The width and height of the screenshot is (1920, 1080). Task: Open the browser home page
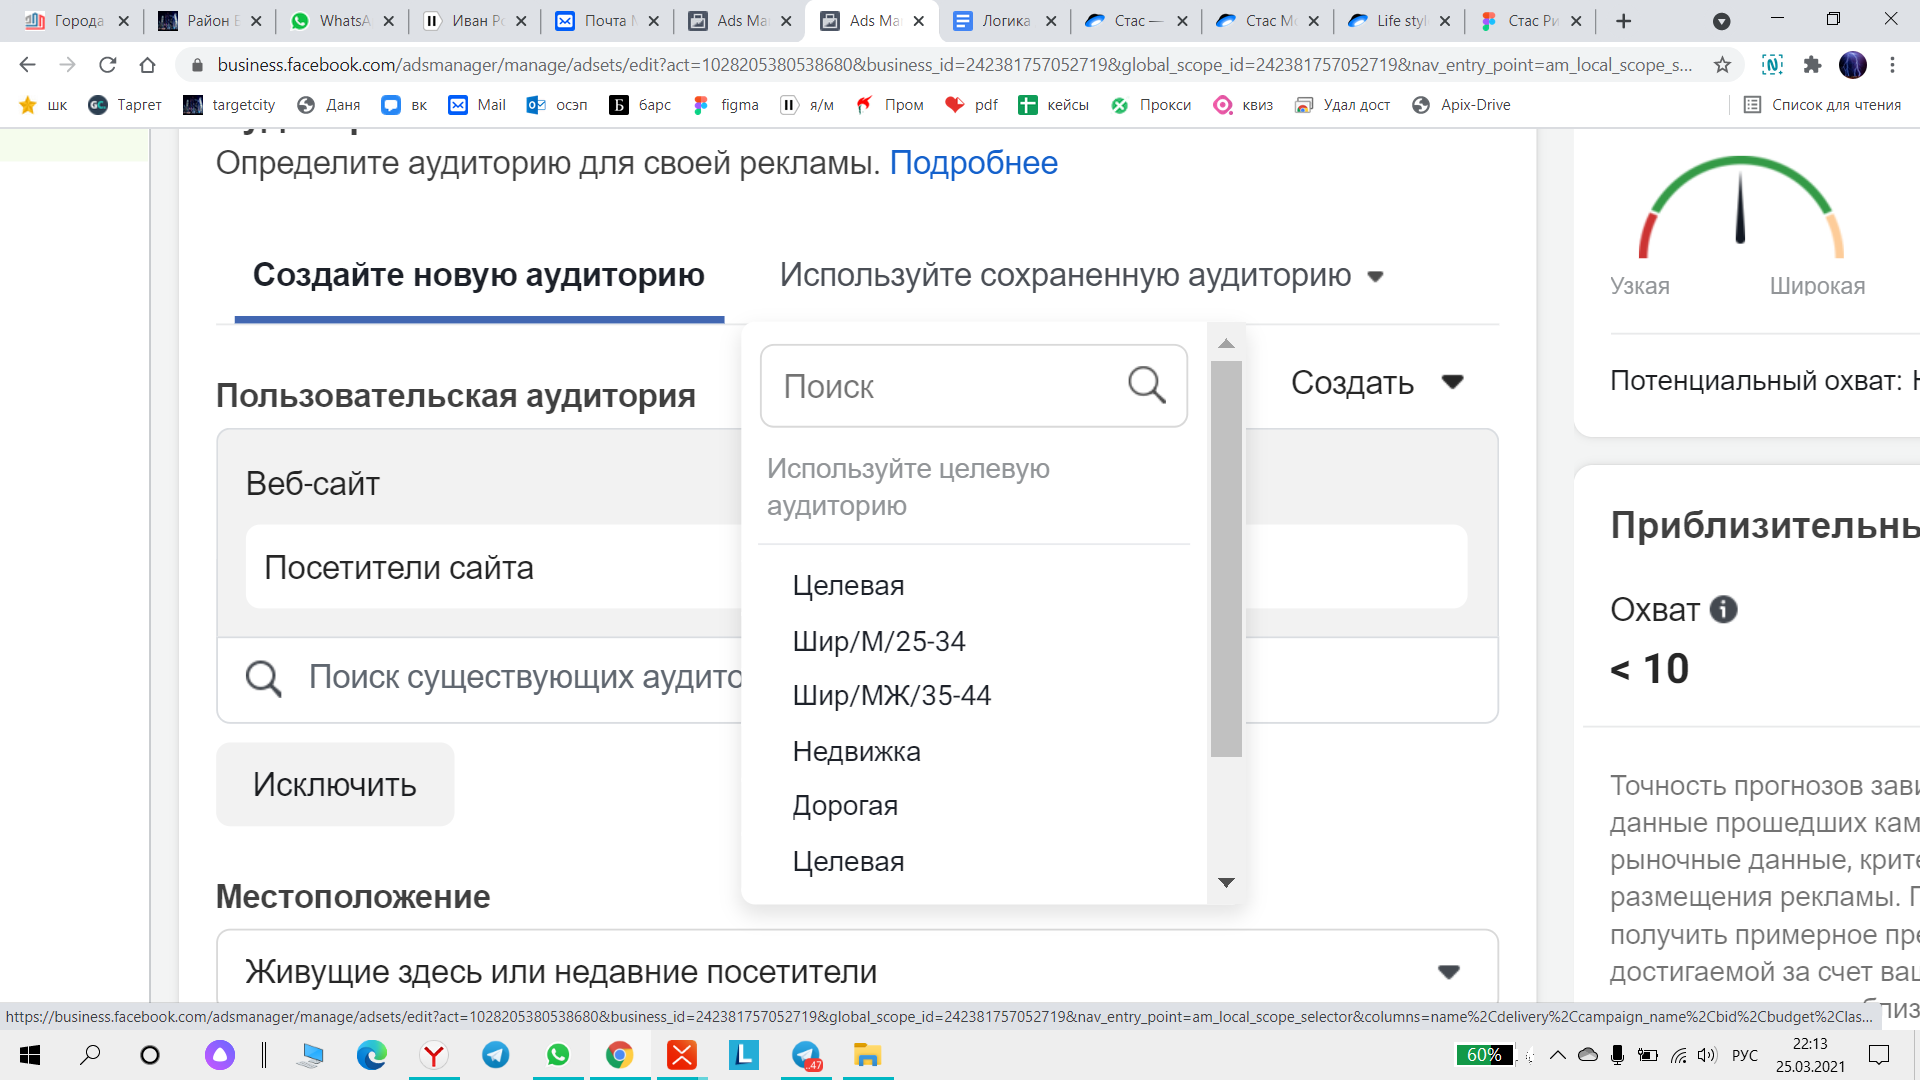pos(147,65)
